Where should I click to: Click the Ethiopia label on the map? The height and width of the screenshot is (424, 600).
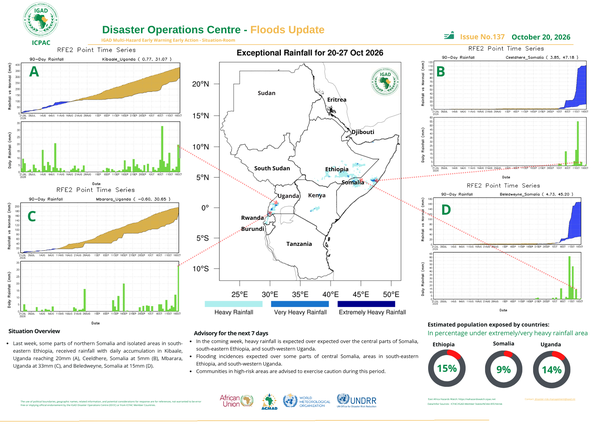pos(337,169)
